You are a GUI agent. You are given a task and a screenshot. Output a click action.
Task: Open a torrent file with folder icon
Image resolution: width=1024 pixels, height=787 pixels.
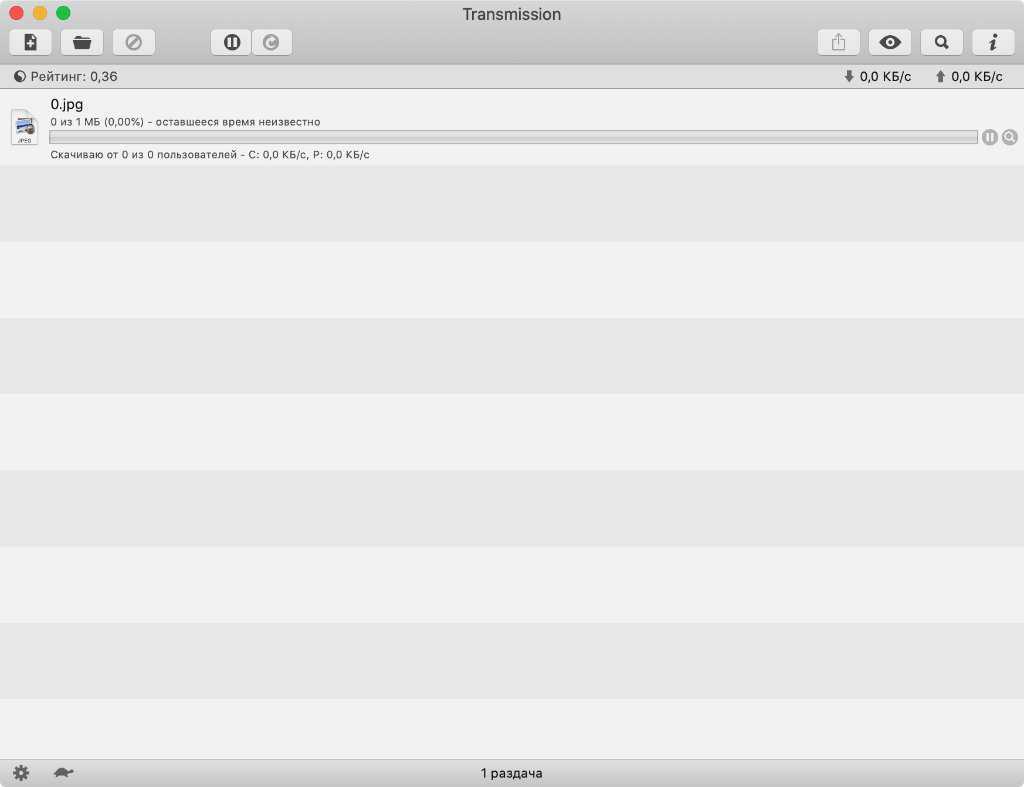pos(82,42)
